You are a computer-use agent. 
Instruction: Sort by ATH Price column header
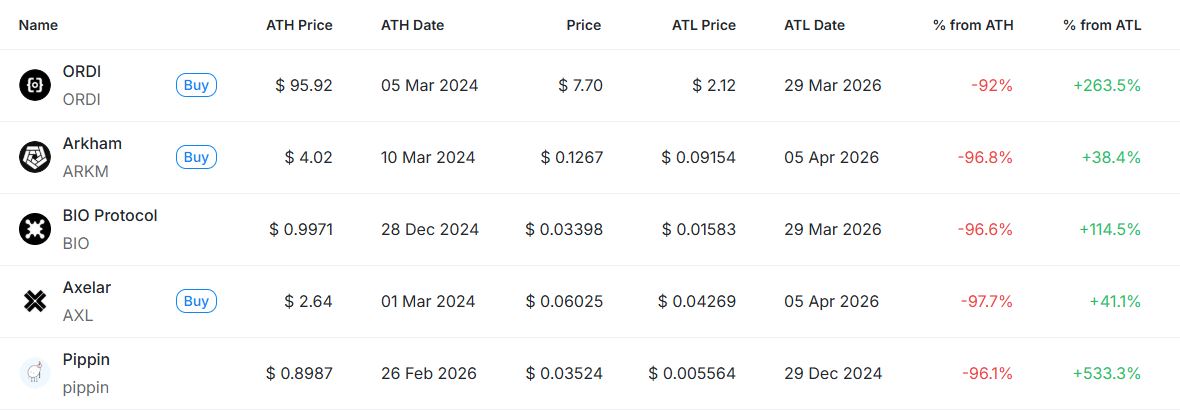[299, 25]
